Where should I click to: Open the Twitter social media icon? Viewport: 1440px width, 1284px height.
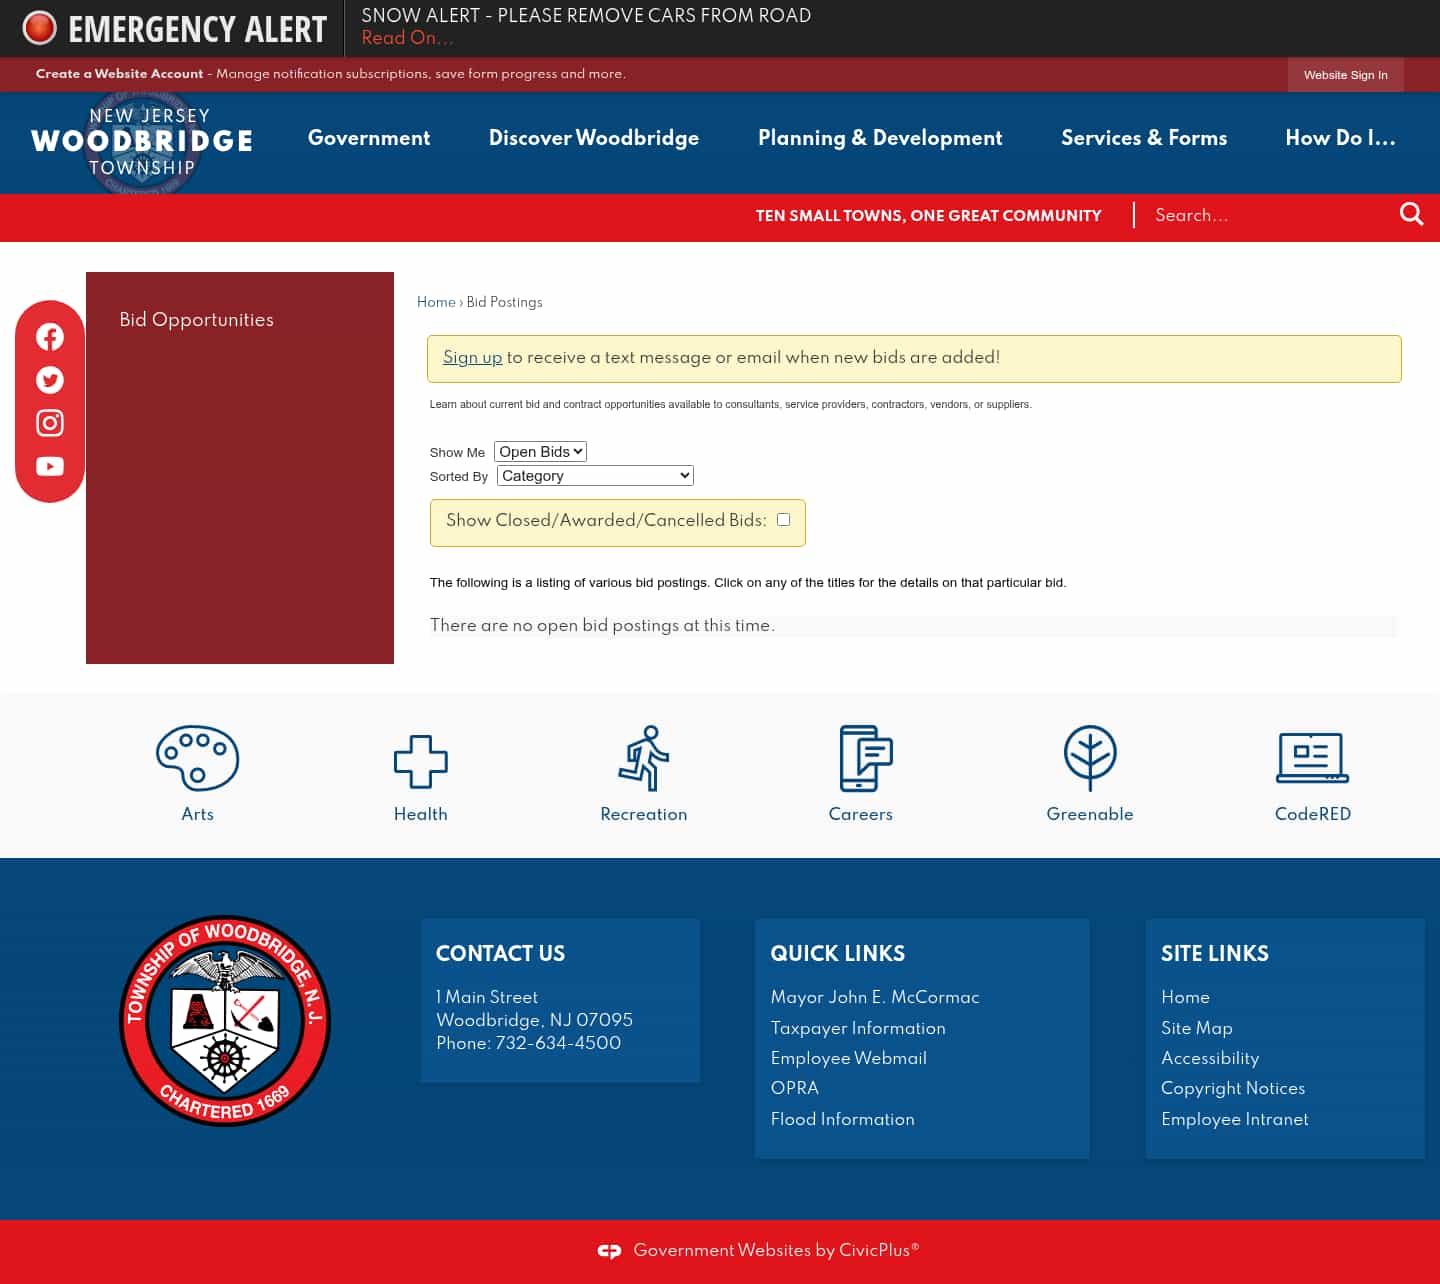pos(49,380)
